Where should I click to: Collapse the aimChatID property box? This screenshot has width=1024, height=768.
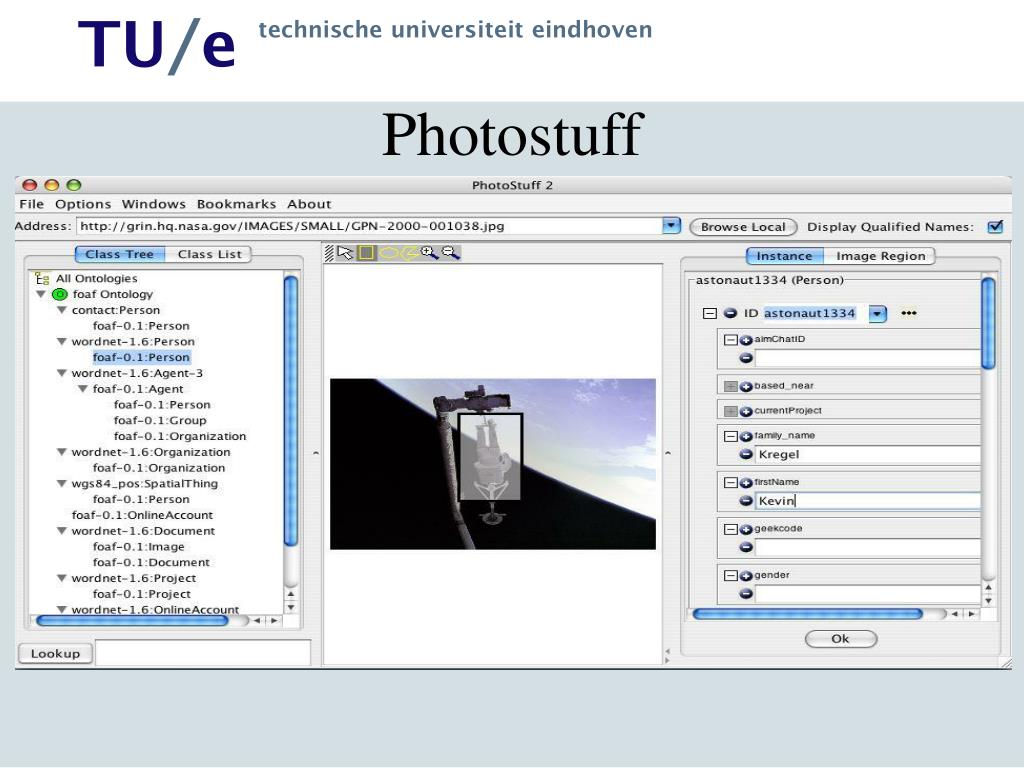point(731,340)
